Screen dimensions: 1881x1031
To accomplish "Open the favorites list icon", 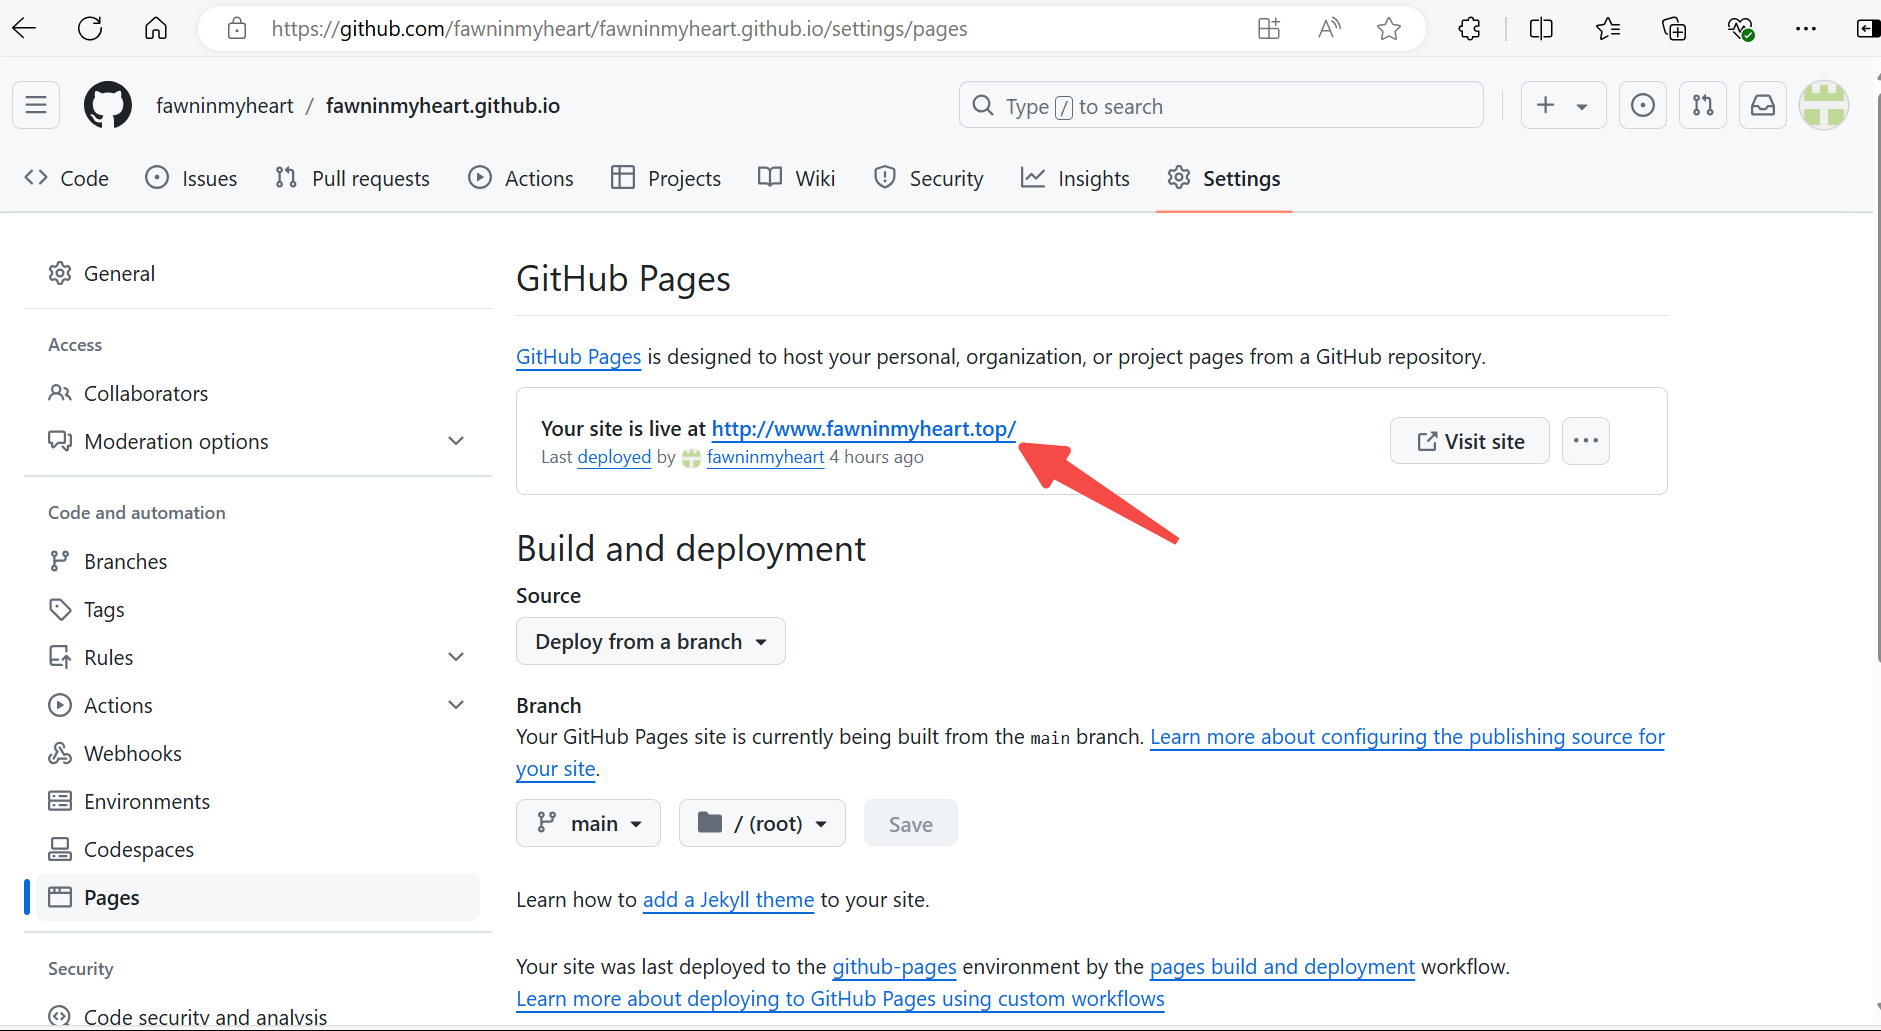I will pos(1607,28).
